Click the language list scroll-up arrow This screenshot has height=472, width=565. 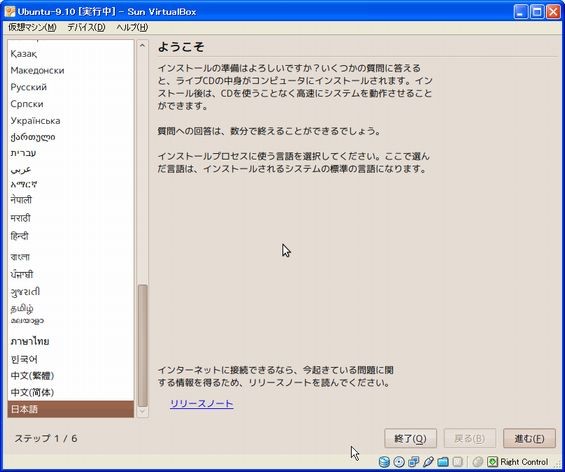click(142, 45)
